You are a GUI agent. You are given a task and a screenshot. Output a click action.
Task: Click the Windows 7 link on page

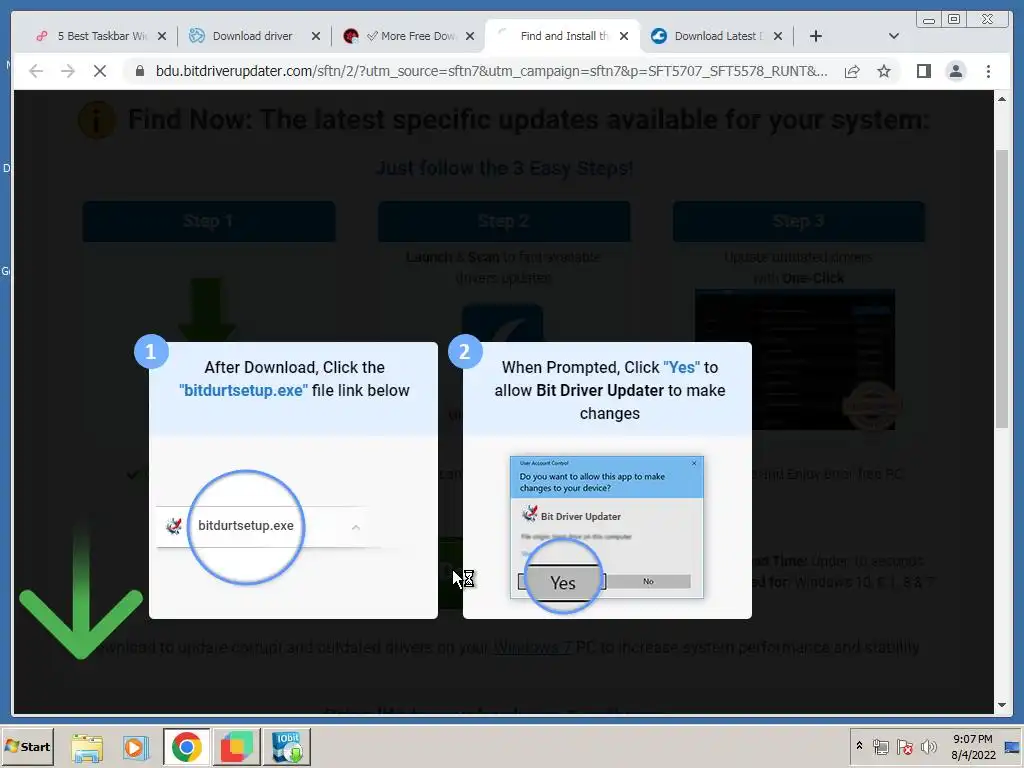coord(532,647)
